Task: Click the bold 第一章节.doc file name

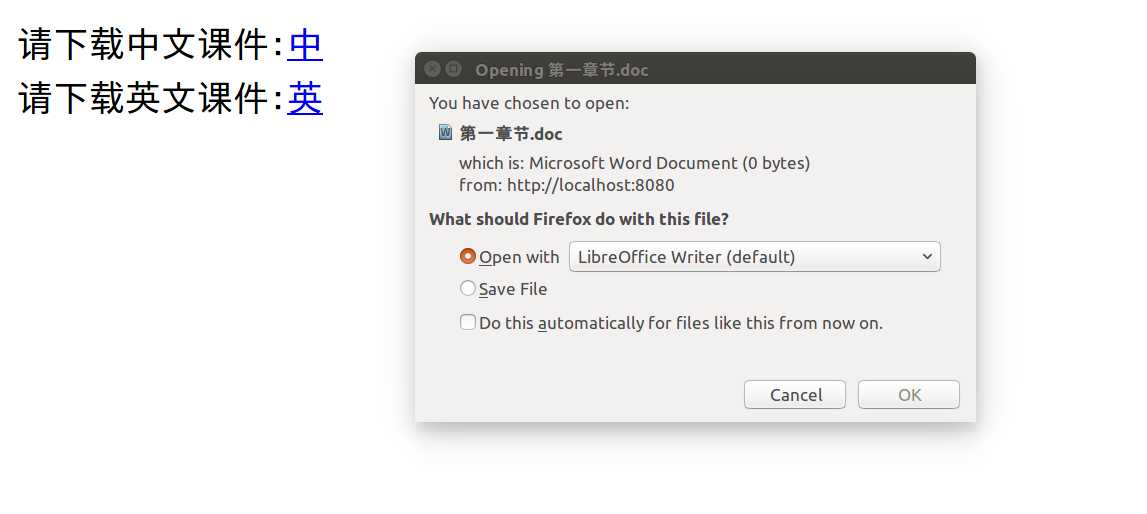Action: [511, 134]
